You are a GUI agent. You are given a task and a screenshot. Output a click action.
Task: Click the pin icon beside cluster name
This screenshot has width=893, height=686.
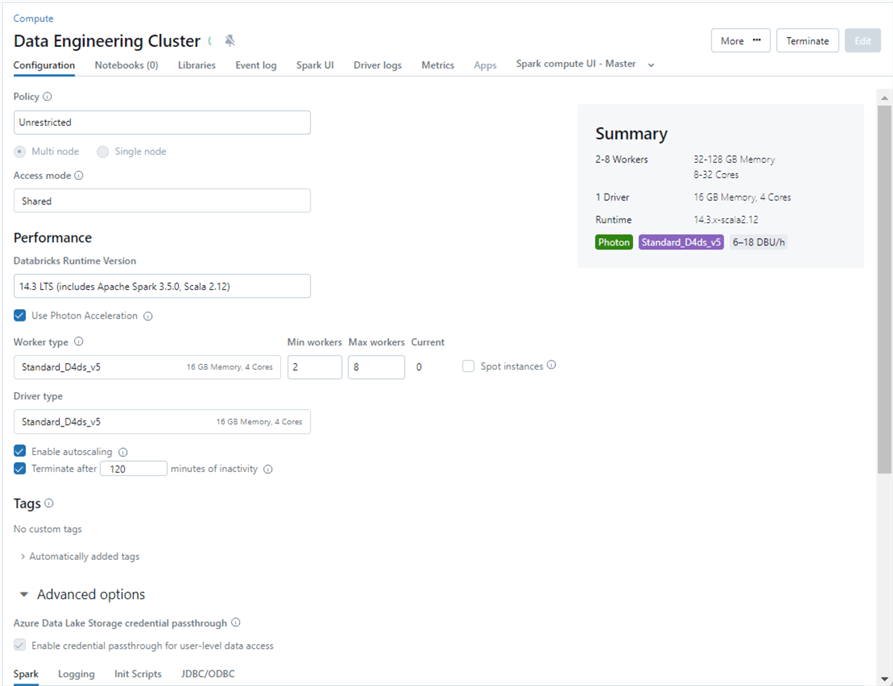pyautogui.click(x=230, y=41)
